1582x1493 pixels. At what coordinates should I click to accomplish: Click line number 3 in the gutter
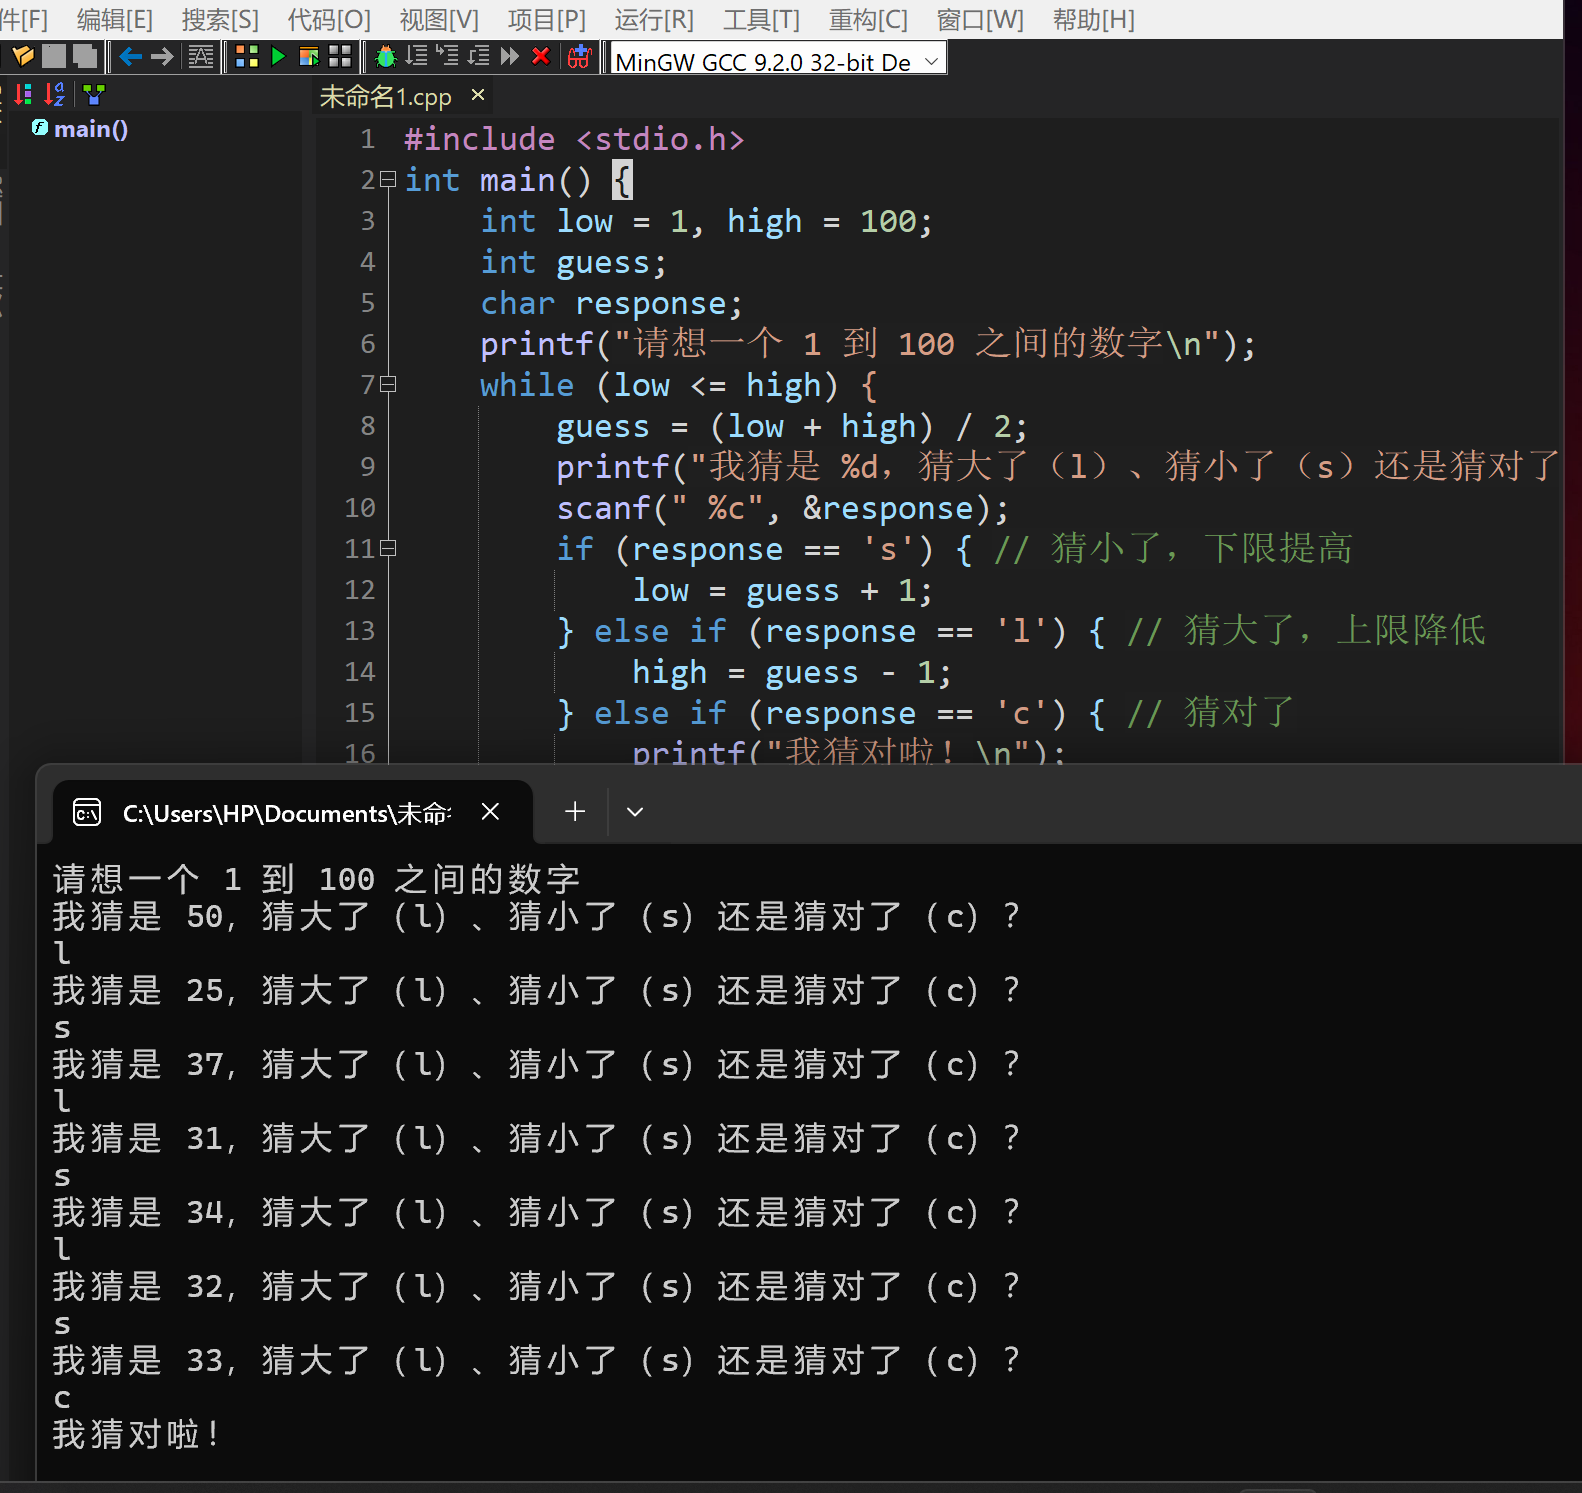(x=368, y=221)
